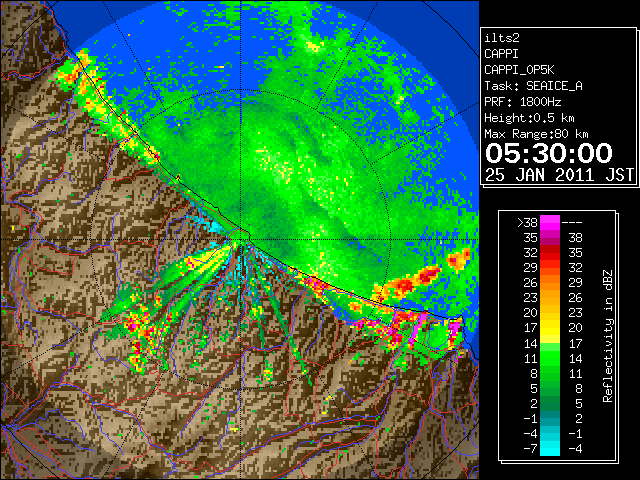Click the 05:30:00 timestamp
Viewport: 640px width, 480px height.
(549, 153)
